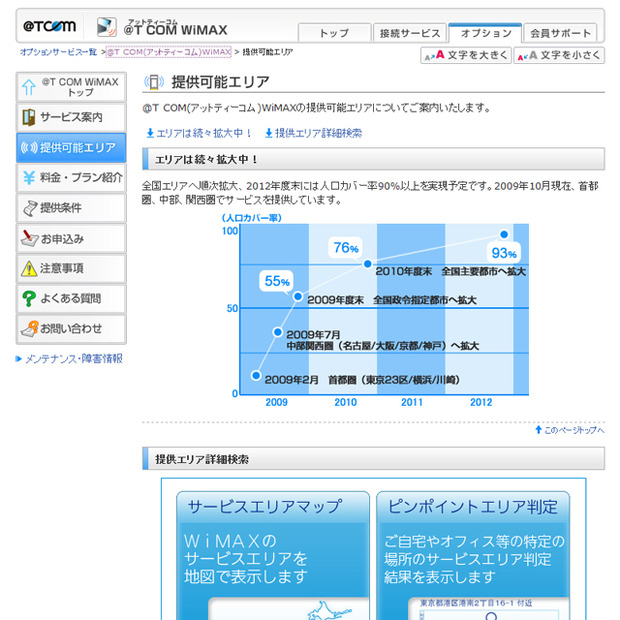
Task: Click the pen icon for お申込み
Action: pyautogui.click(x=29, y=238)
